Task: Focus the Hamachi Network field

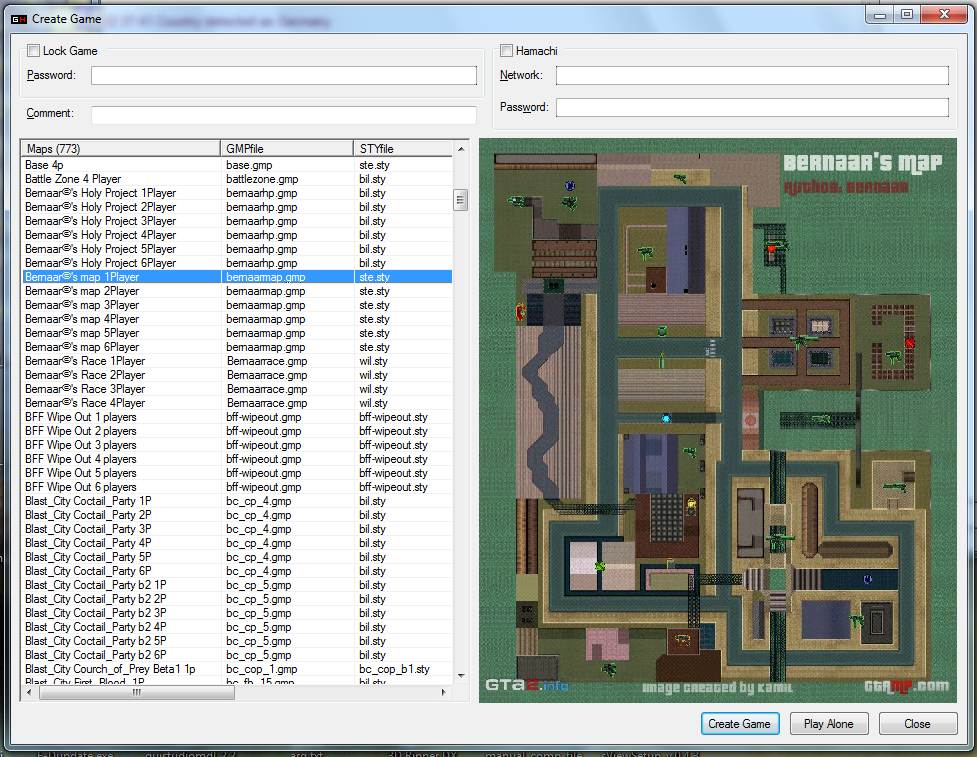Action: tap(752, 76)
